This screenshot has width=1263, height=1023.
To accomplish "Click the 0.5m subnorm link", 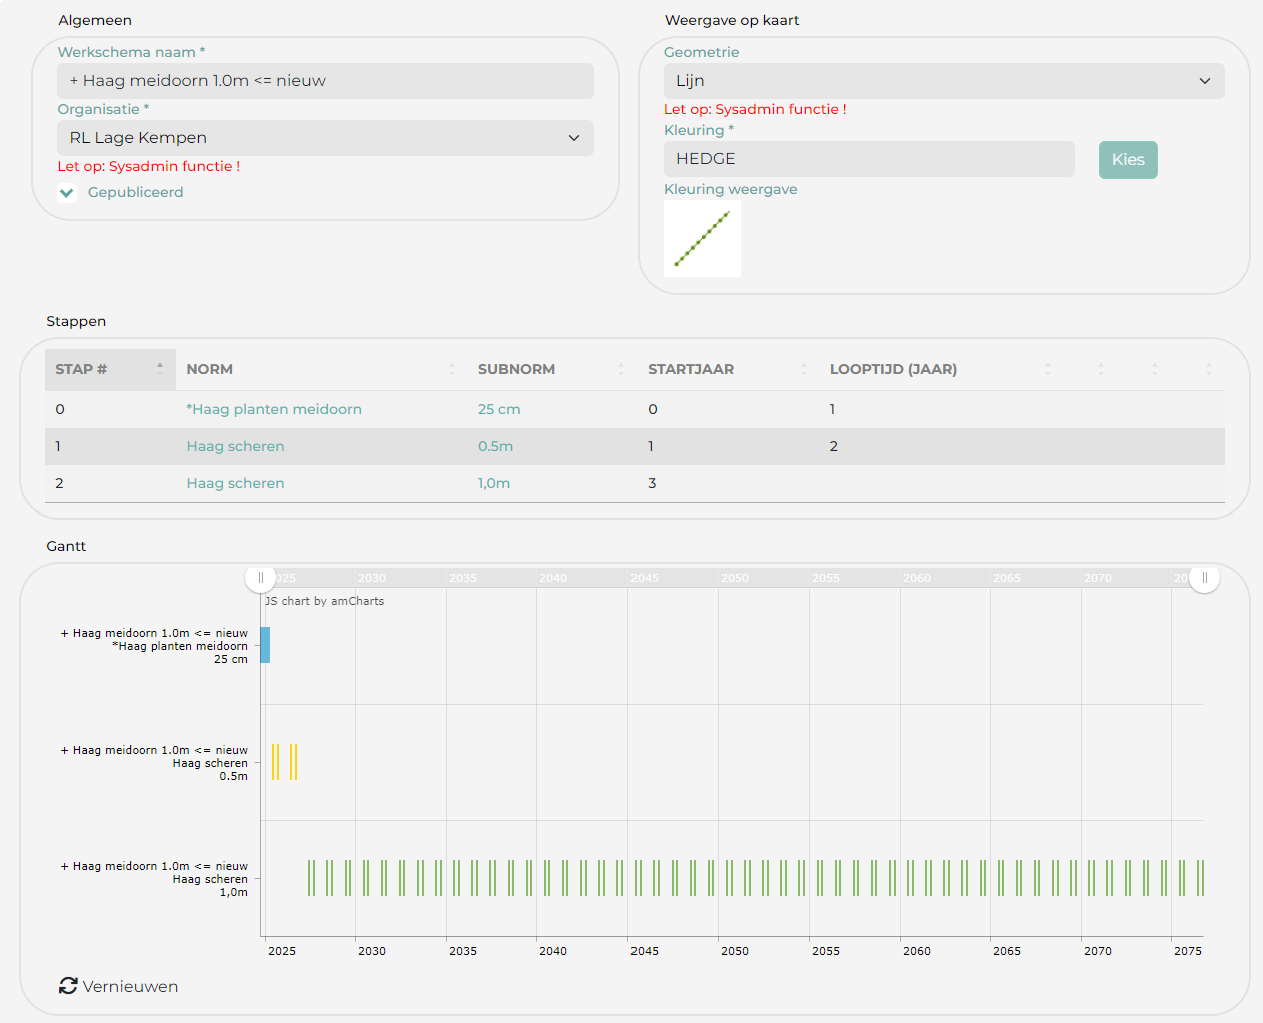I will [495, 446].
